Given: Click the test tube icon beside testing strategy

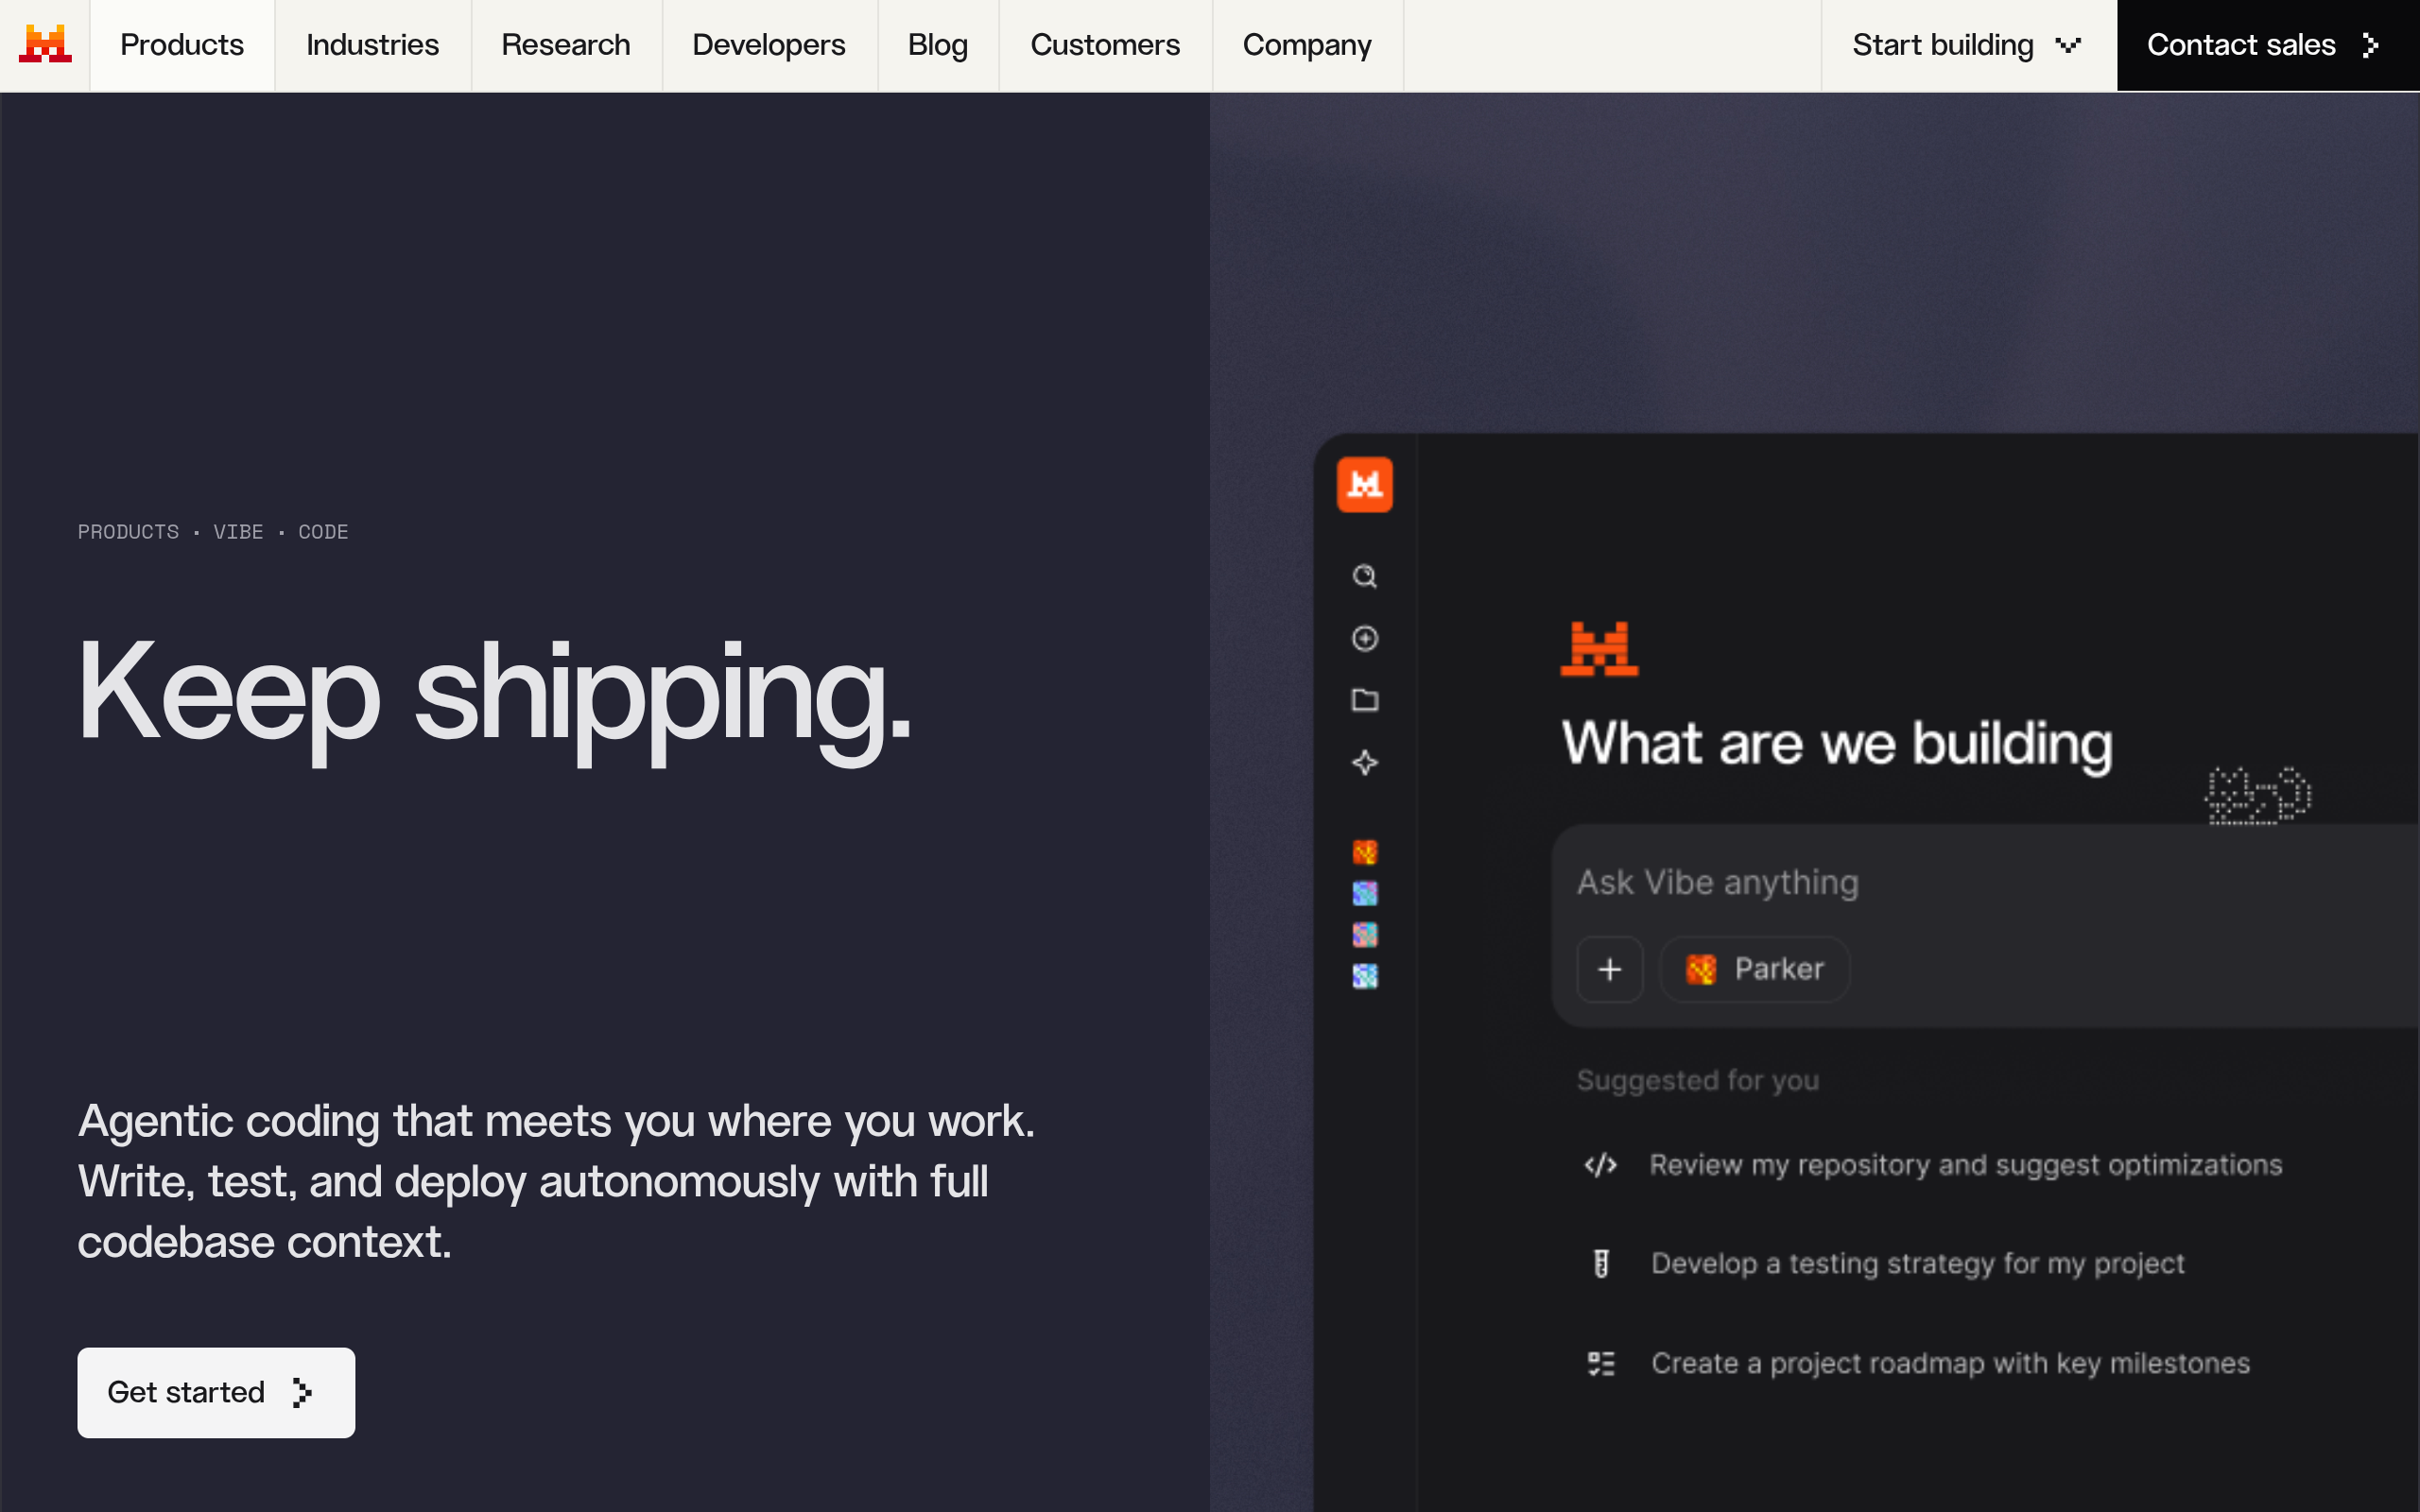Looking at the screenshot, I should coord(1601,1264).
